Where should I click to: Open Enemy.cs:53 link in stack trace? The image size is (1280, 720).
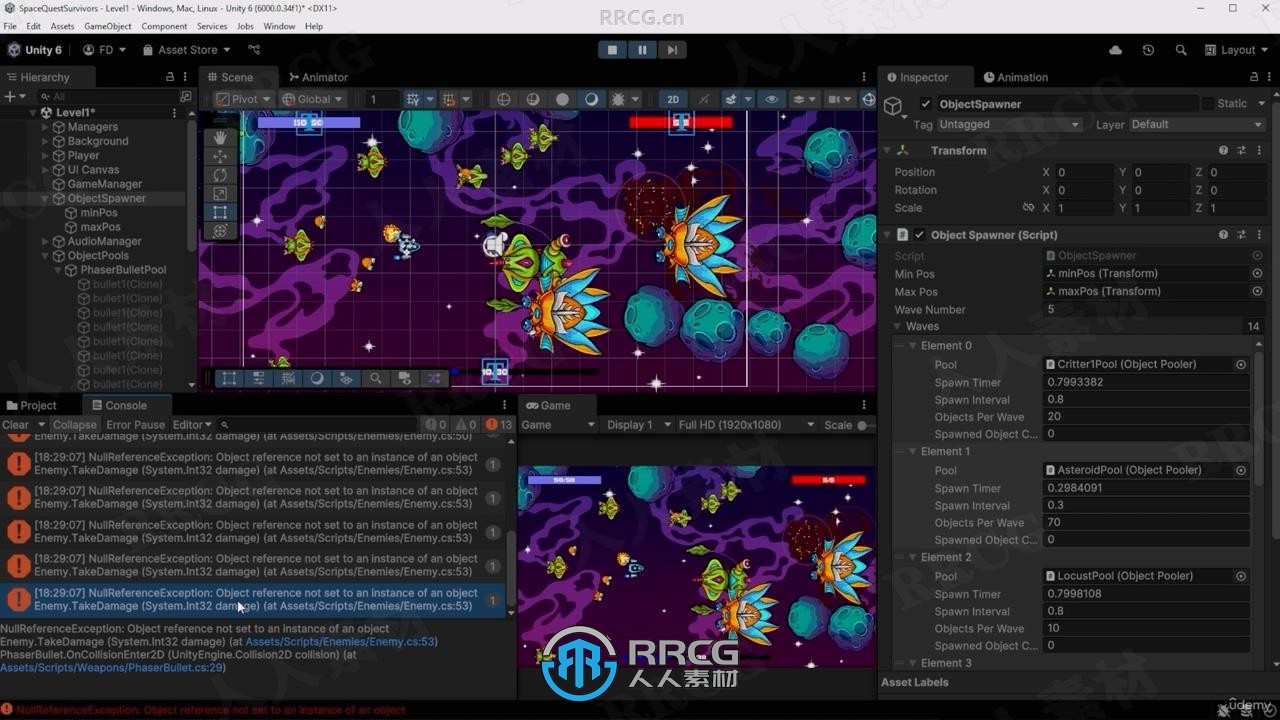click(341, 642)
